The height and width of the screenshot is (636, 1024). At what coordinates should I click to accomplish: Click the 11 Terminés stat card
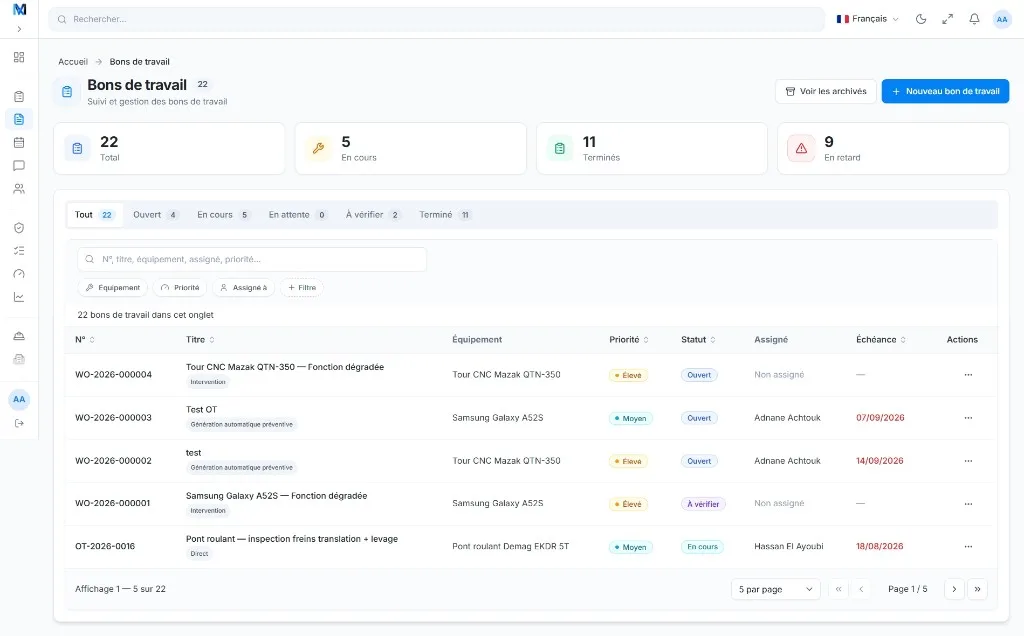pyautogui.click(x=652, y=149)
